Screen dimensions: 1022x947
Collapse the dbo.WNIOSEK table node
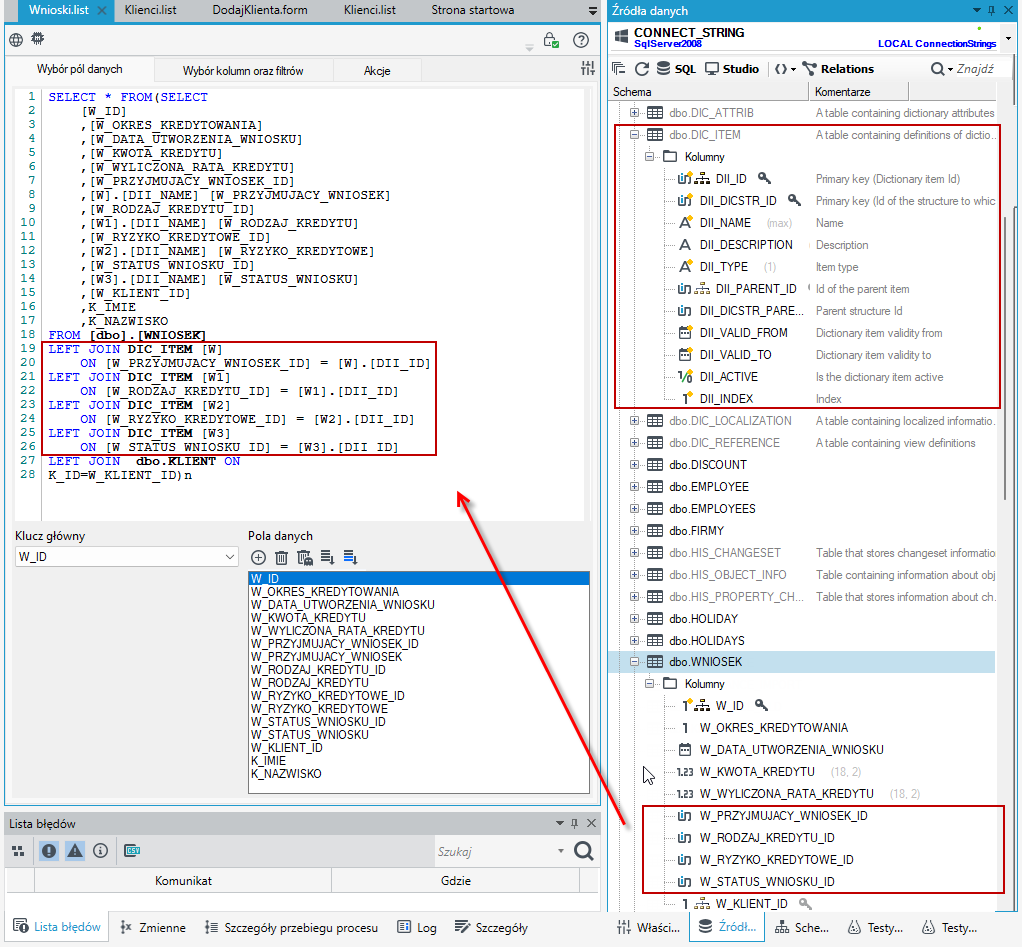(634, 662)
